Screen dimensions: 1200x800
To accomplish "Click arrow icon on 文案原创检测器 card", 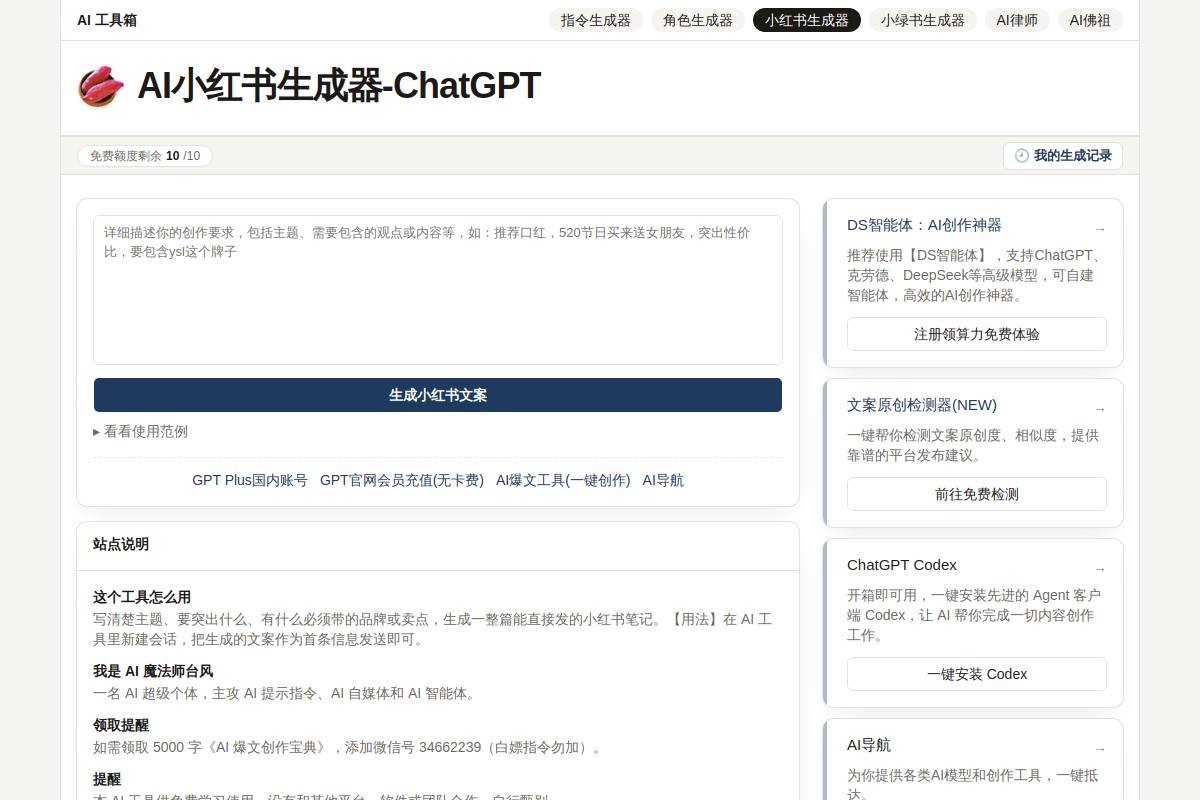I will click(1100, 409).
